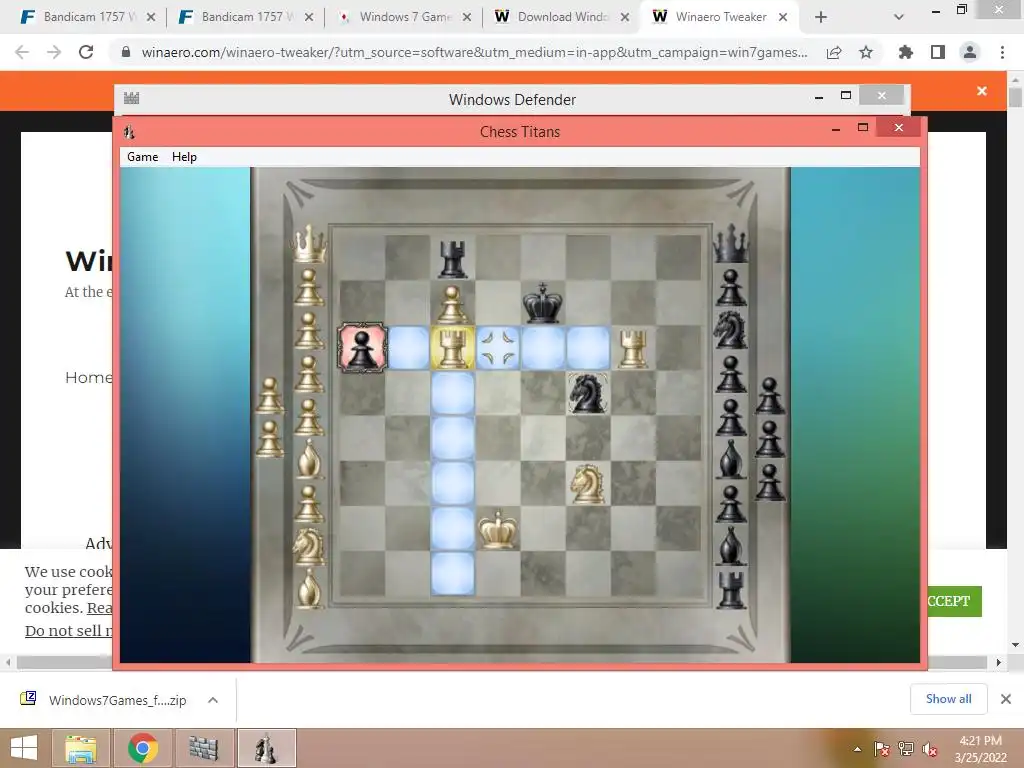Click the address bar URL
Screen dimensions: 1024x768
[x=474, y=52]
